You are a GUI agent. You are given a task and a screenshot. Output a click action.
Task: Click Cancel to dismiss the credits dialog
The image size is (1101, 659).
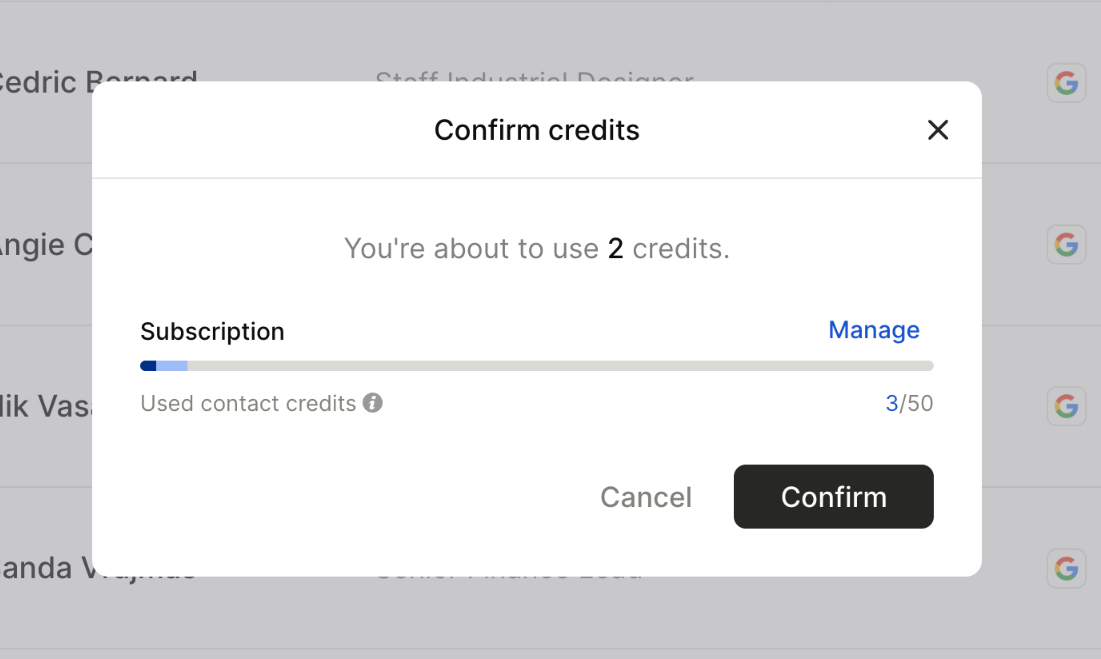click(646, 497)
